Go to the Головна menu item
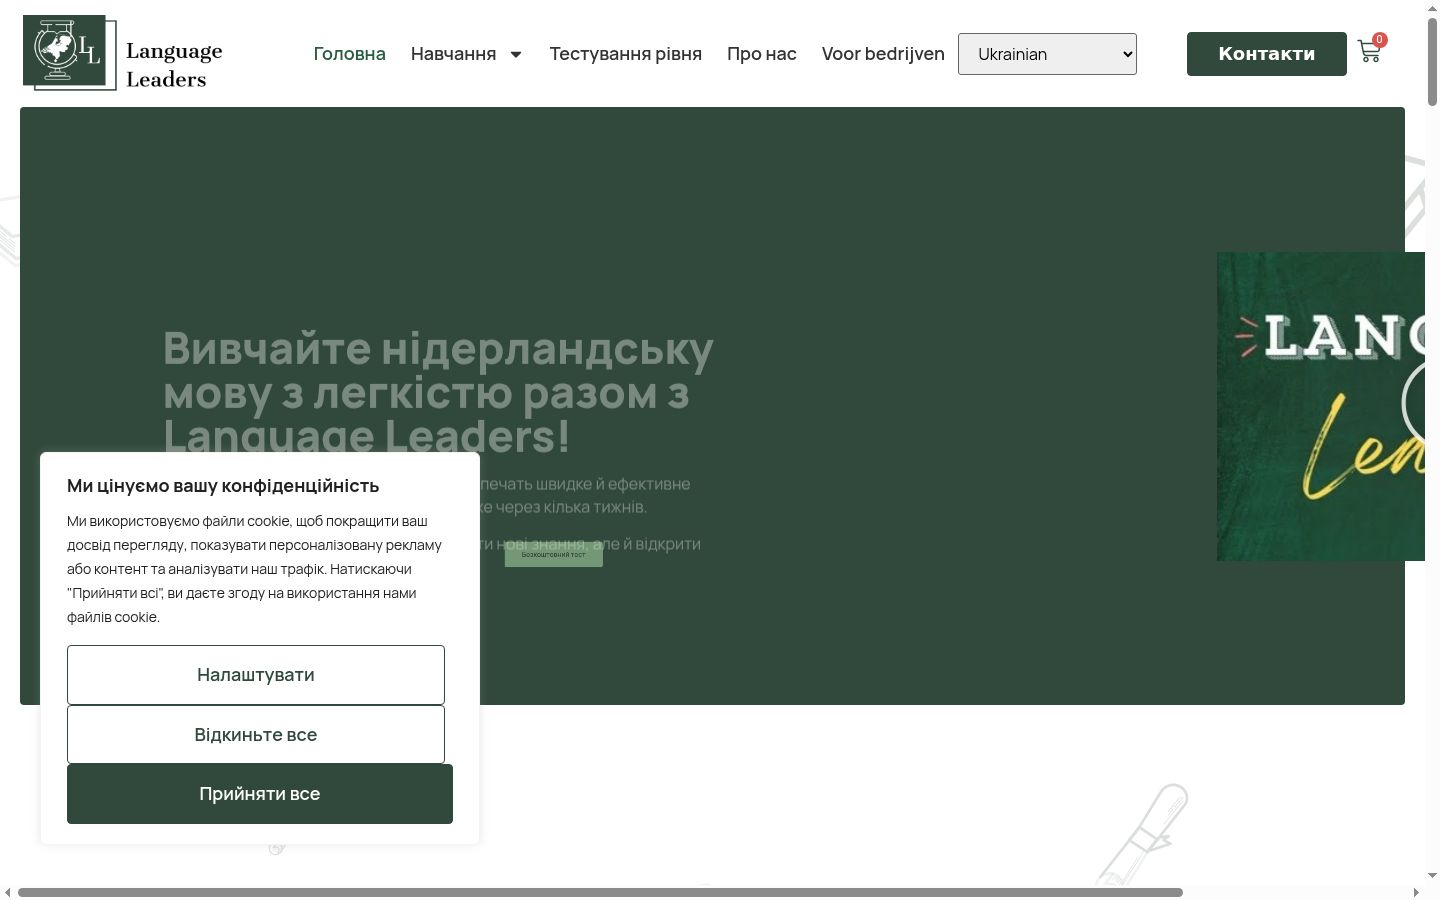This screenshot has height=900, width=1440. tap(349, 54)
